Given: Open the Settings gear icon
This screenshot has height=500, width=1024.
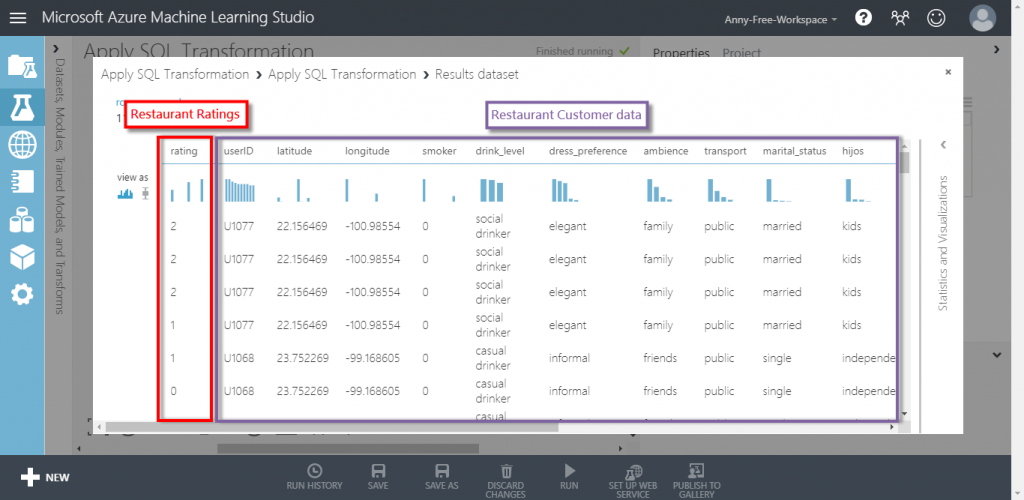Looking at the screenshot, I should (22, 295).
